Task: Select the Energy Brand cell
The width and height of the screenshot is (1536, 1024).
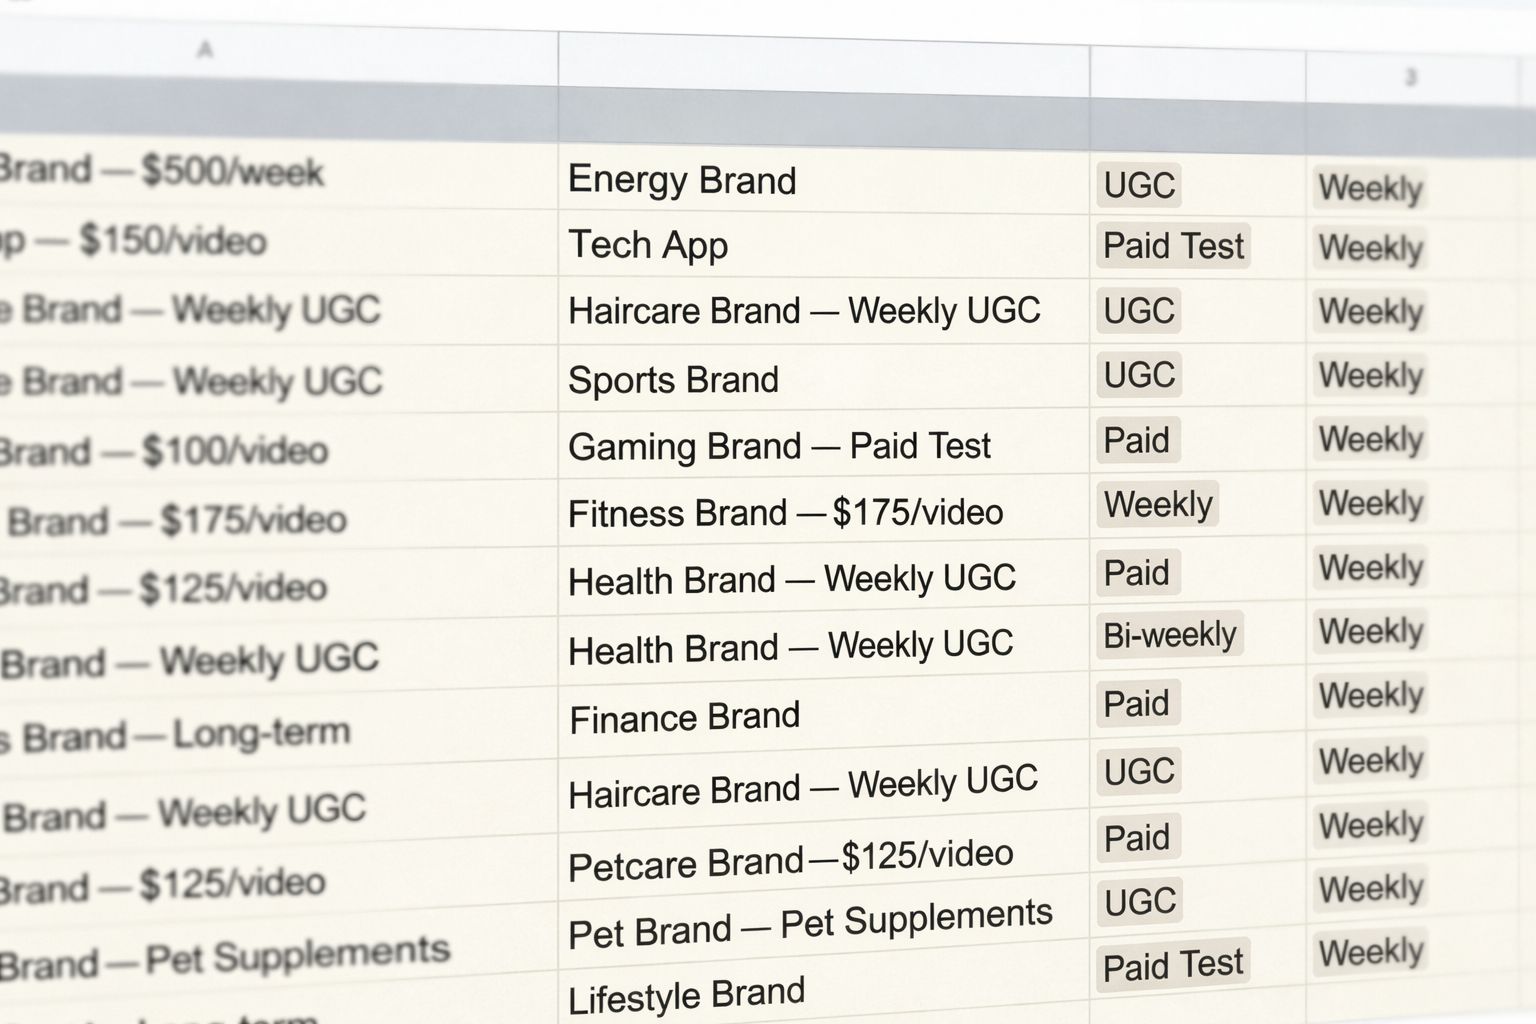Action: [823, 180]
